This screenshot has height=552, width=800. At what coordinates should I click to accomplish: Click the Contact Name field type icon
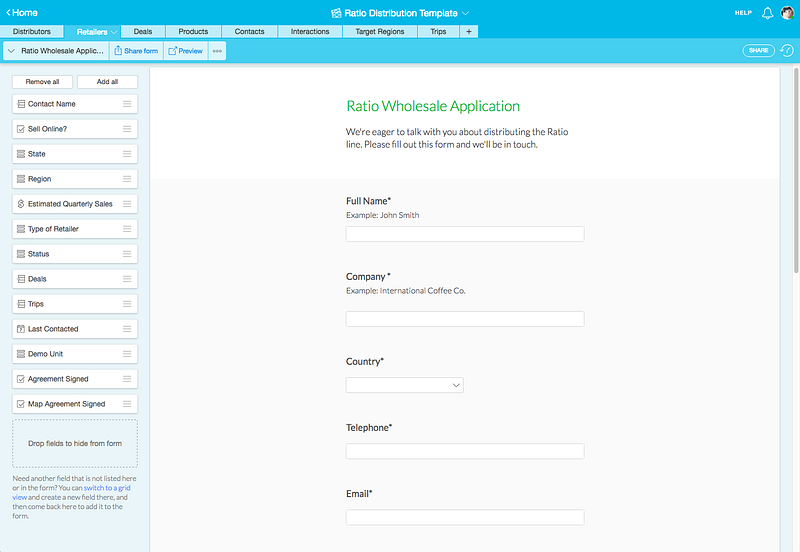[x=21, y=104]
